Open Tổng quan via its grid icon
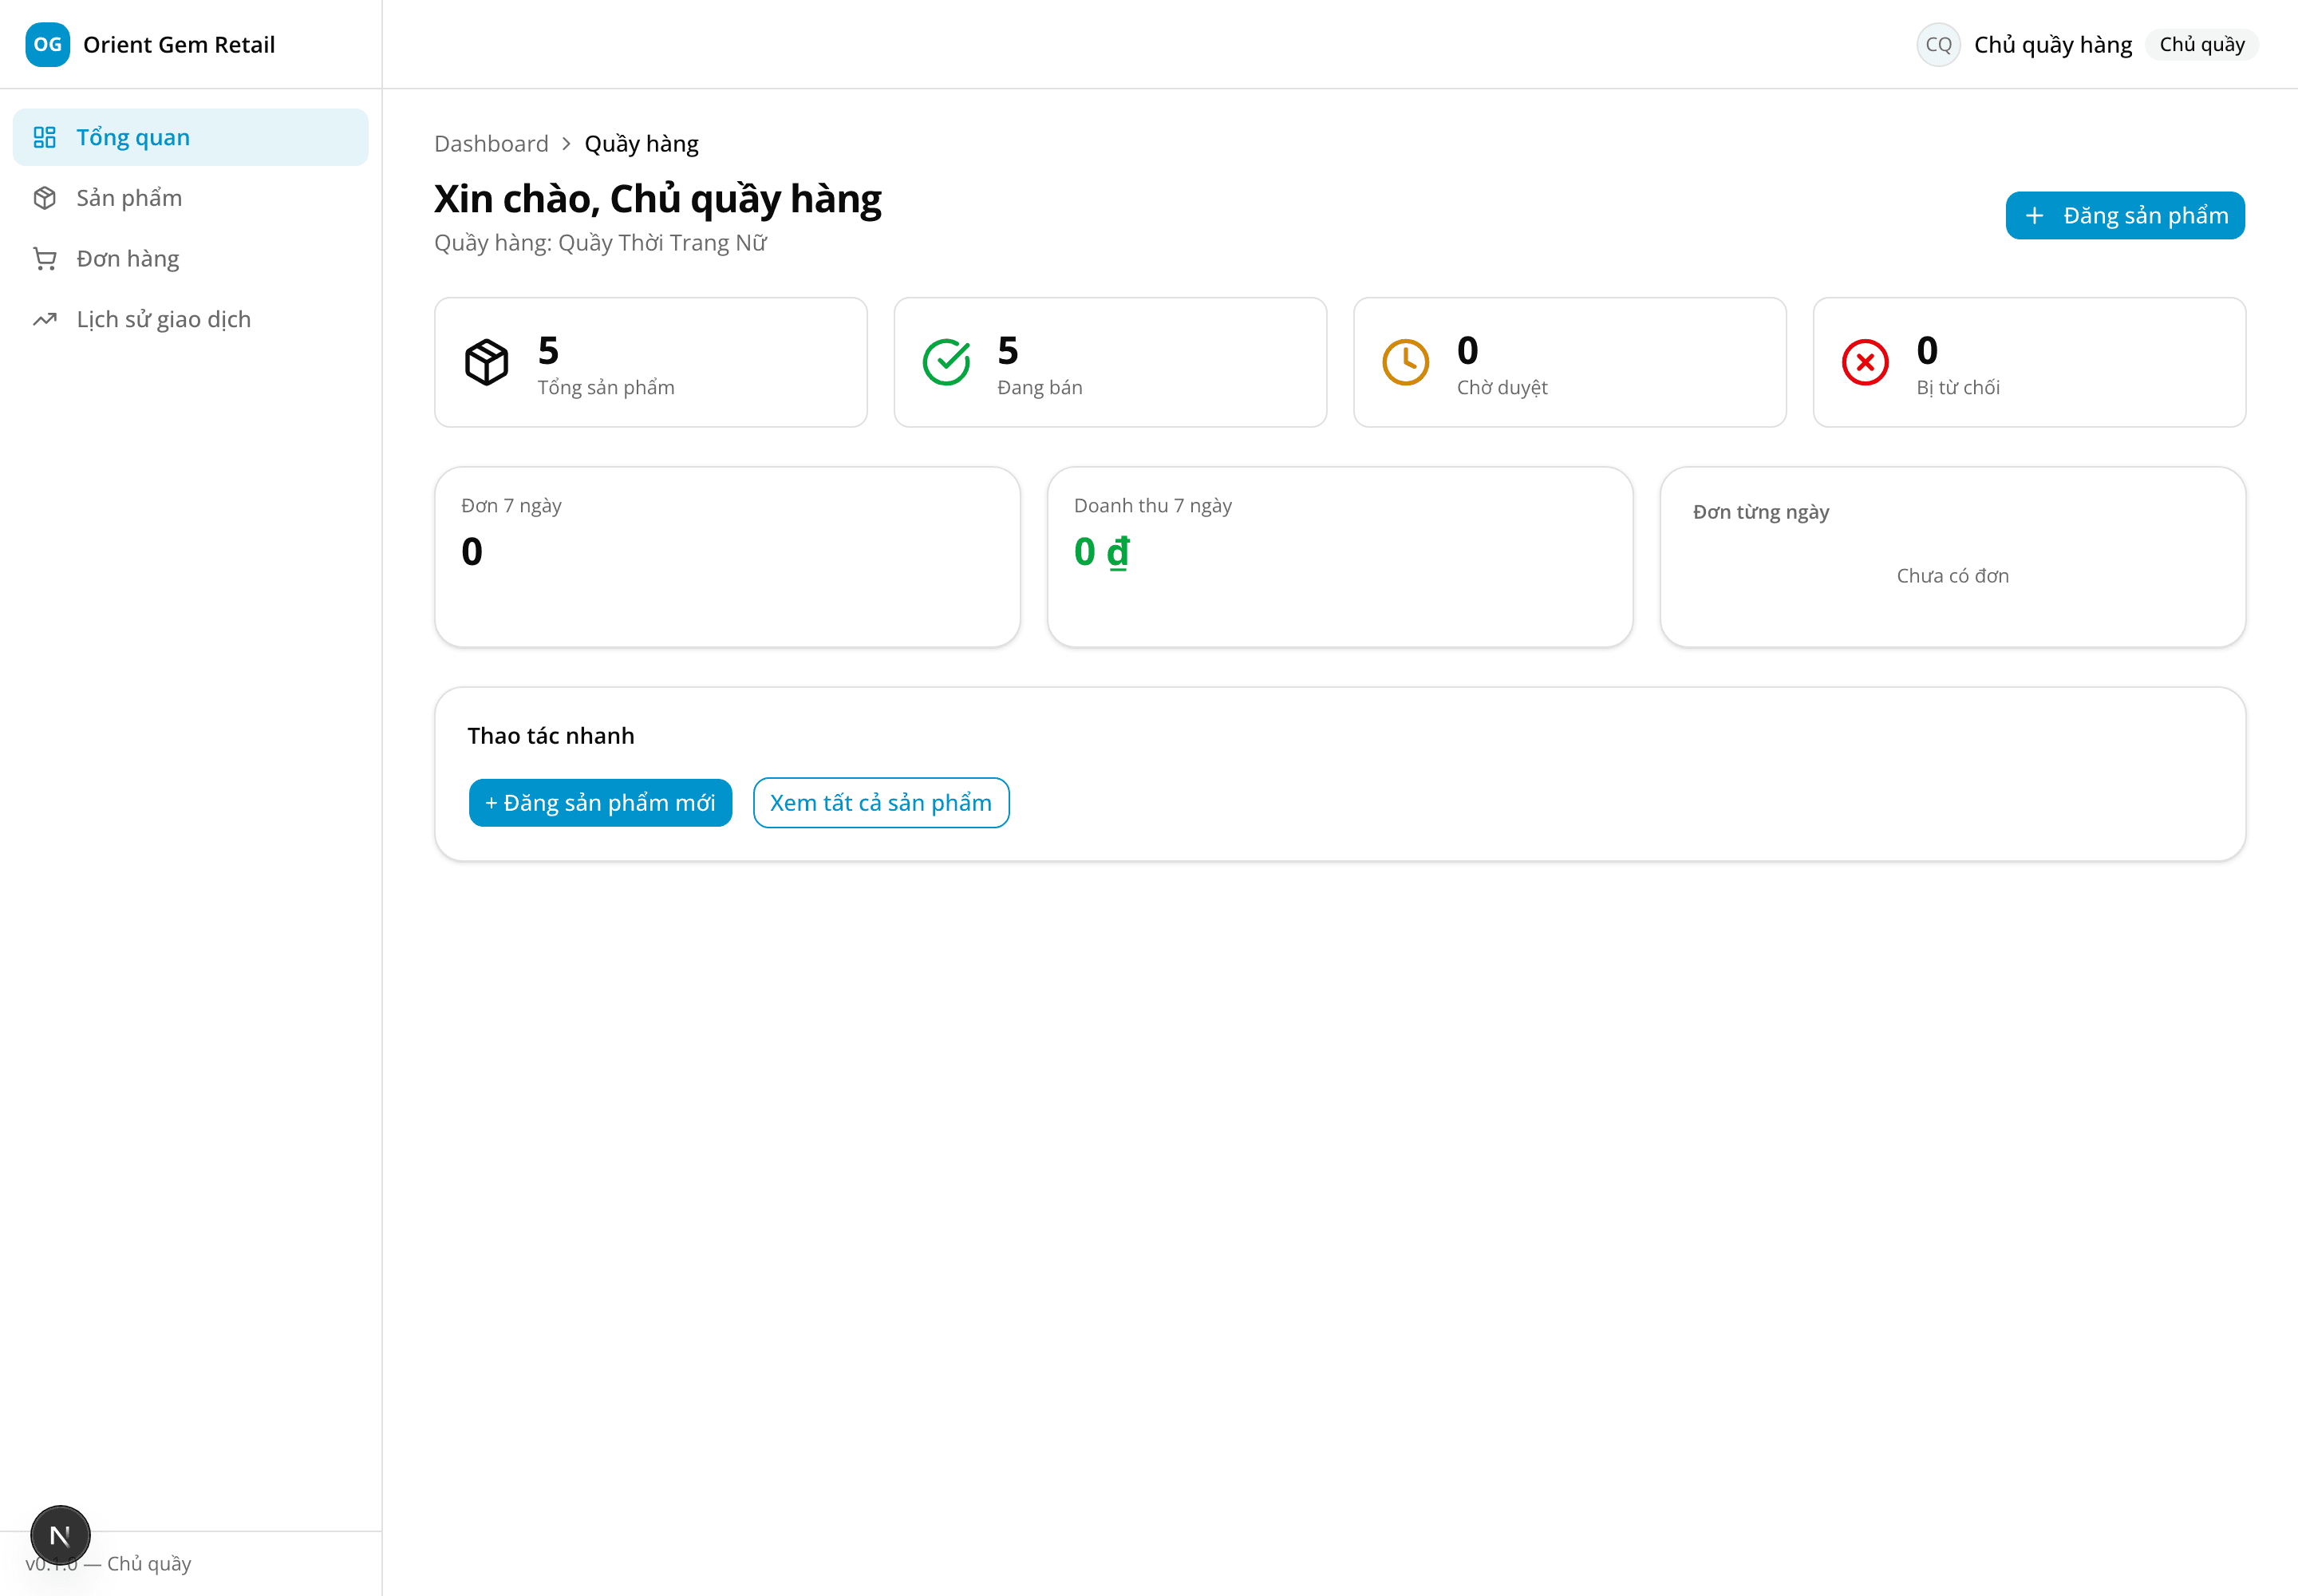The image size is (2298, 1596). (x=44, y=137)
